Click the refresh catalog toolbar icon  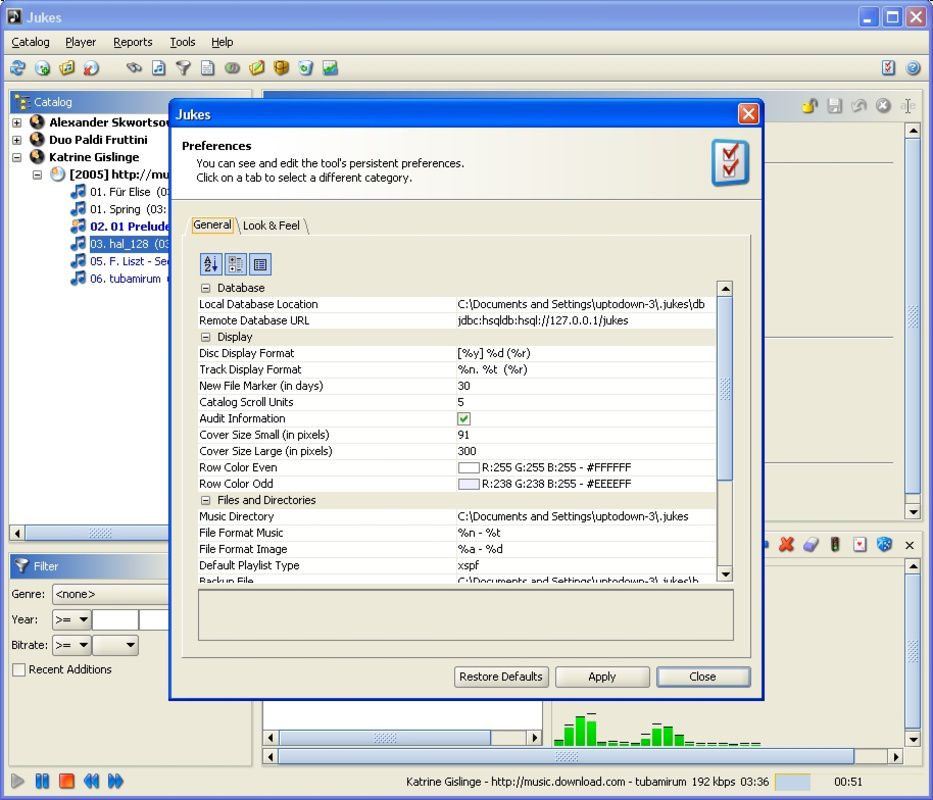point(18,68)
